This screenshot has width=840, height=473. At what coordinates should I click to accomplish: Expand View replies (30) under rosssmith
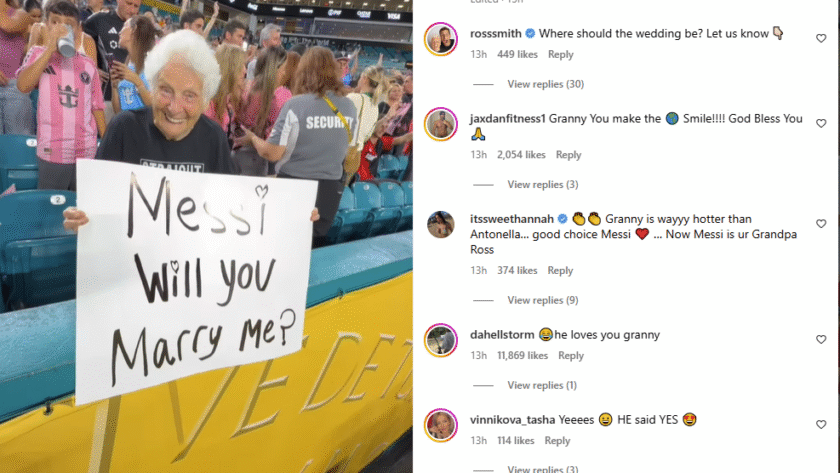pyautogui.click(x=545, y=84)
